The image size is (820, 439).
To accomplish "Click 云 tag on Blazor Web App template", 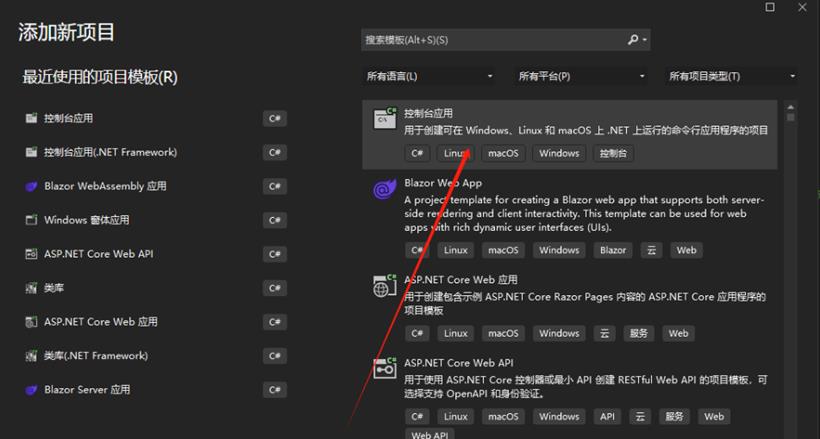I will tap(652, 250).
